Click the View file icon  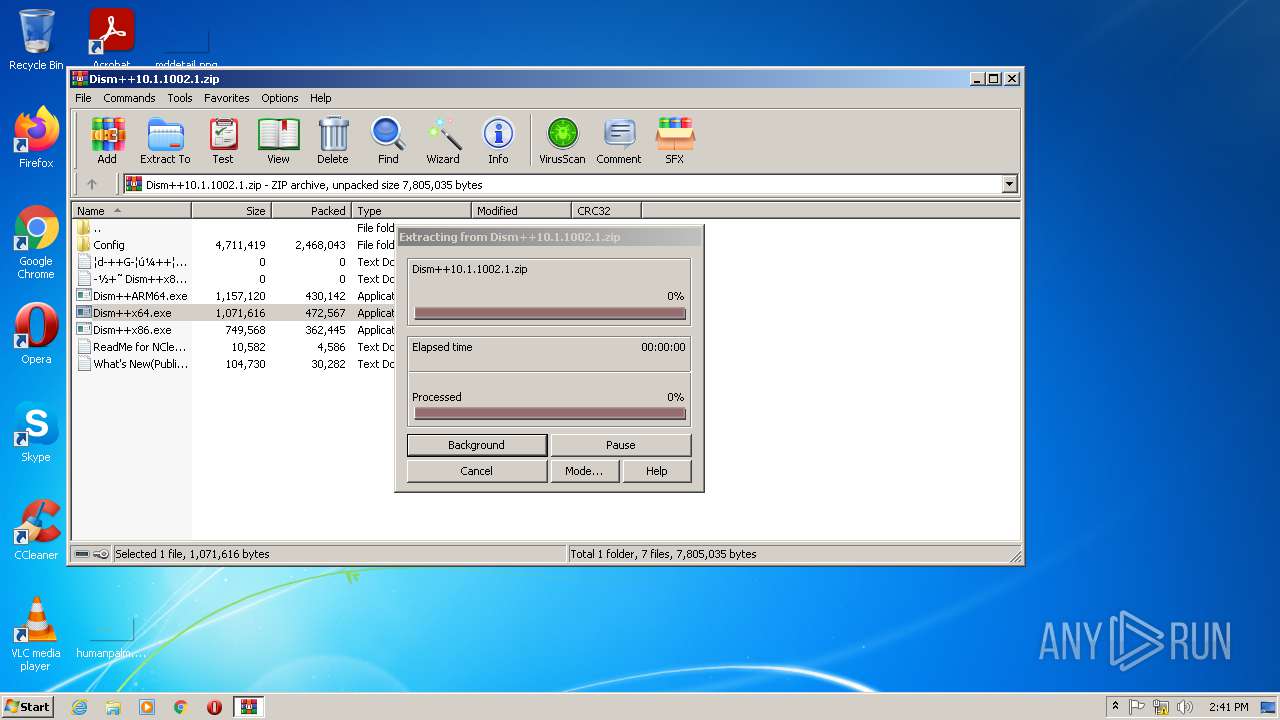coord(278,141)
